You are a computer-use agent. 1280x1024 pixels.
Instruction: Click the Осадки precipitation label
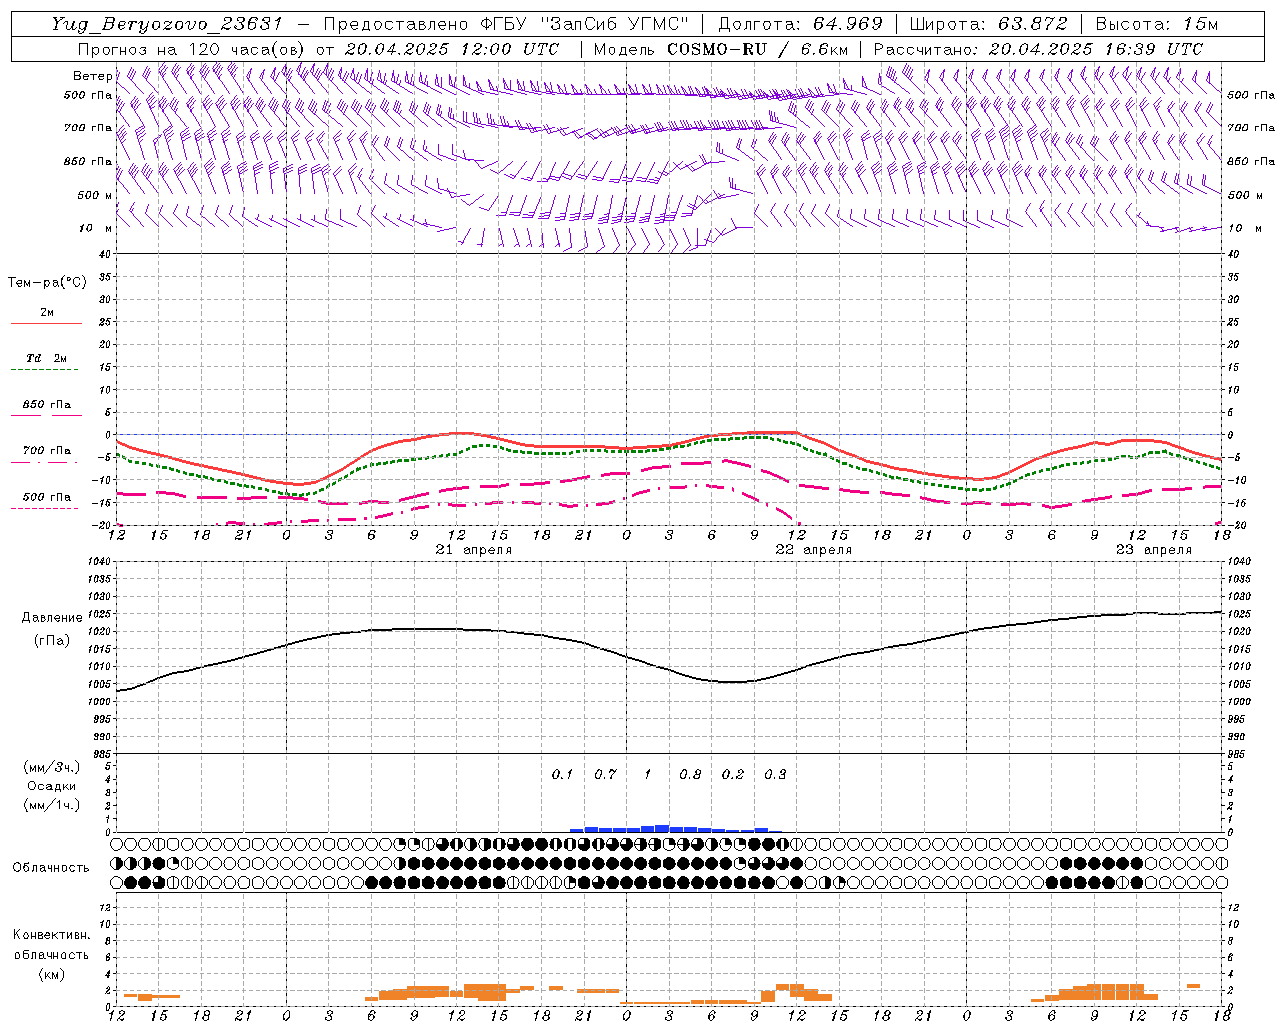(x=52, y=786)
